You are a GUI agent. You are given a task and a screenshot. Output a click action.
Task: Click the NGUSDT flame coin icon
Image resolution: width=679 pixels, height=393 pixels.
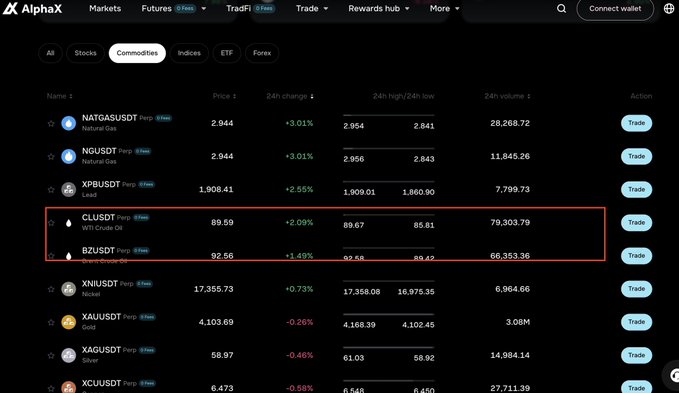click(68, 156)
